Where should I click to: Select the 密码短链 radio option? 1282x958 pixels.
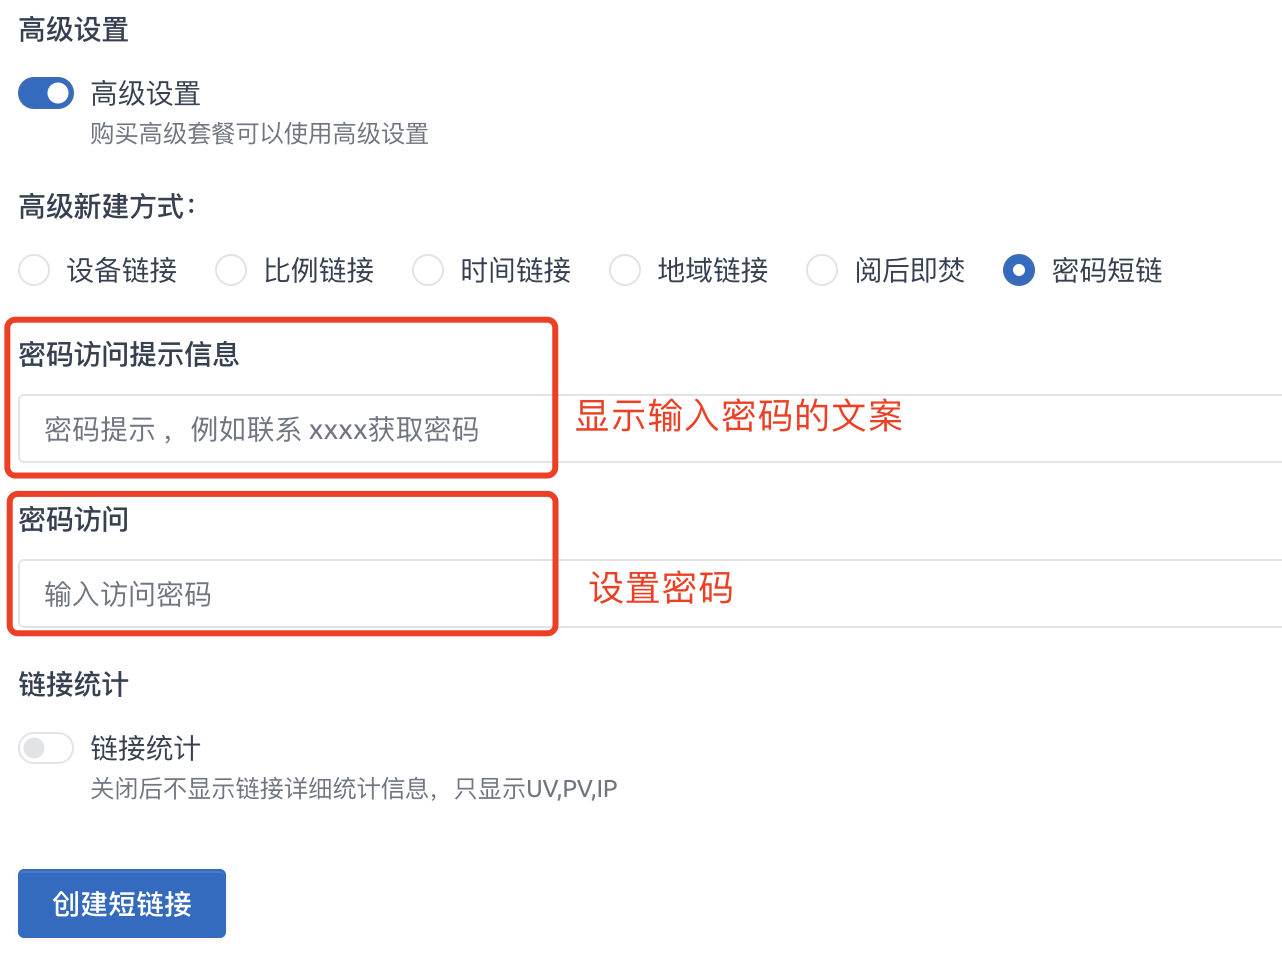click(x=1018, y=270)
